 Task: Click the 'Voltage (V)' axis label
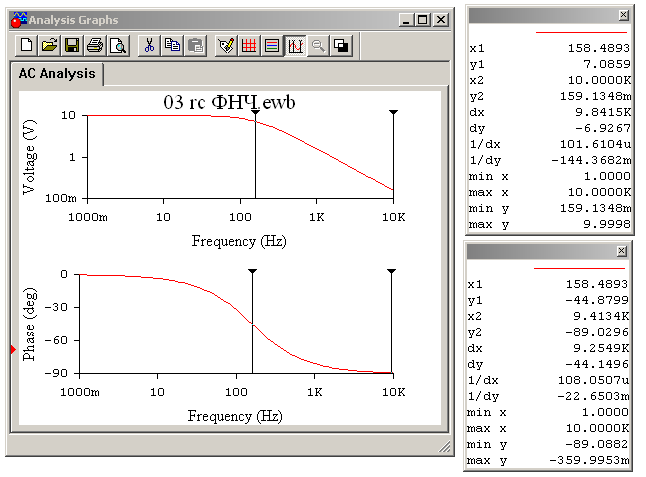[x=29, y=157]
